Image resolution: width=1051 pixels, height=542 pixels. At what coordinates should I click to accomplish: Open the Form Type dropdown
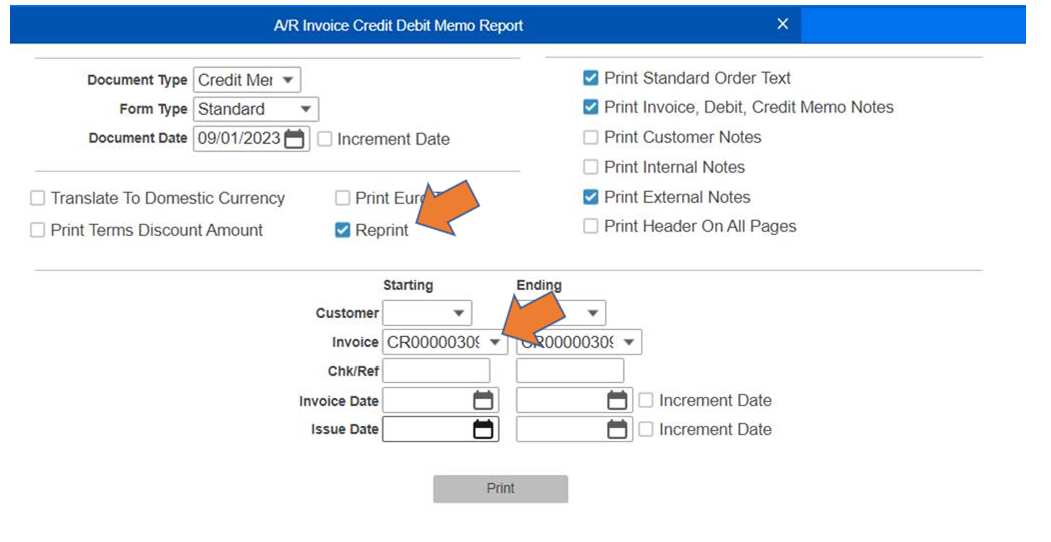point(305,110)
